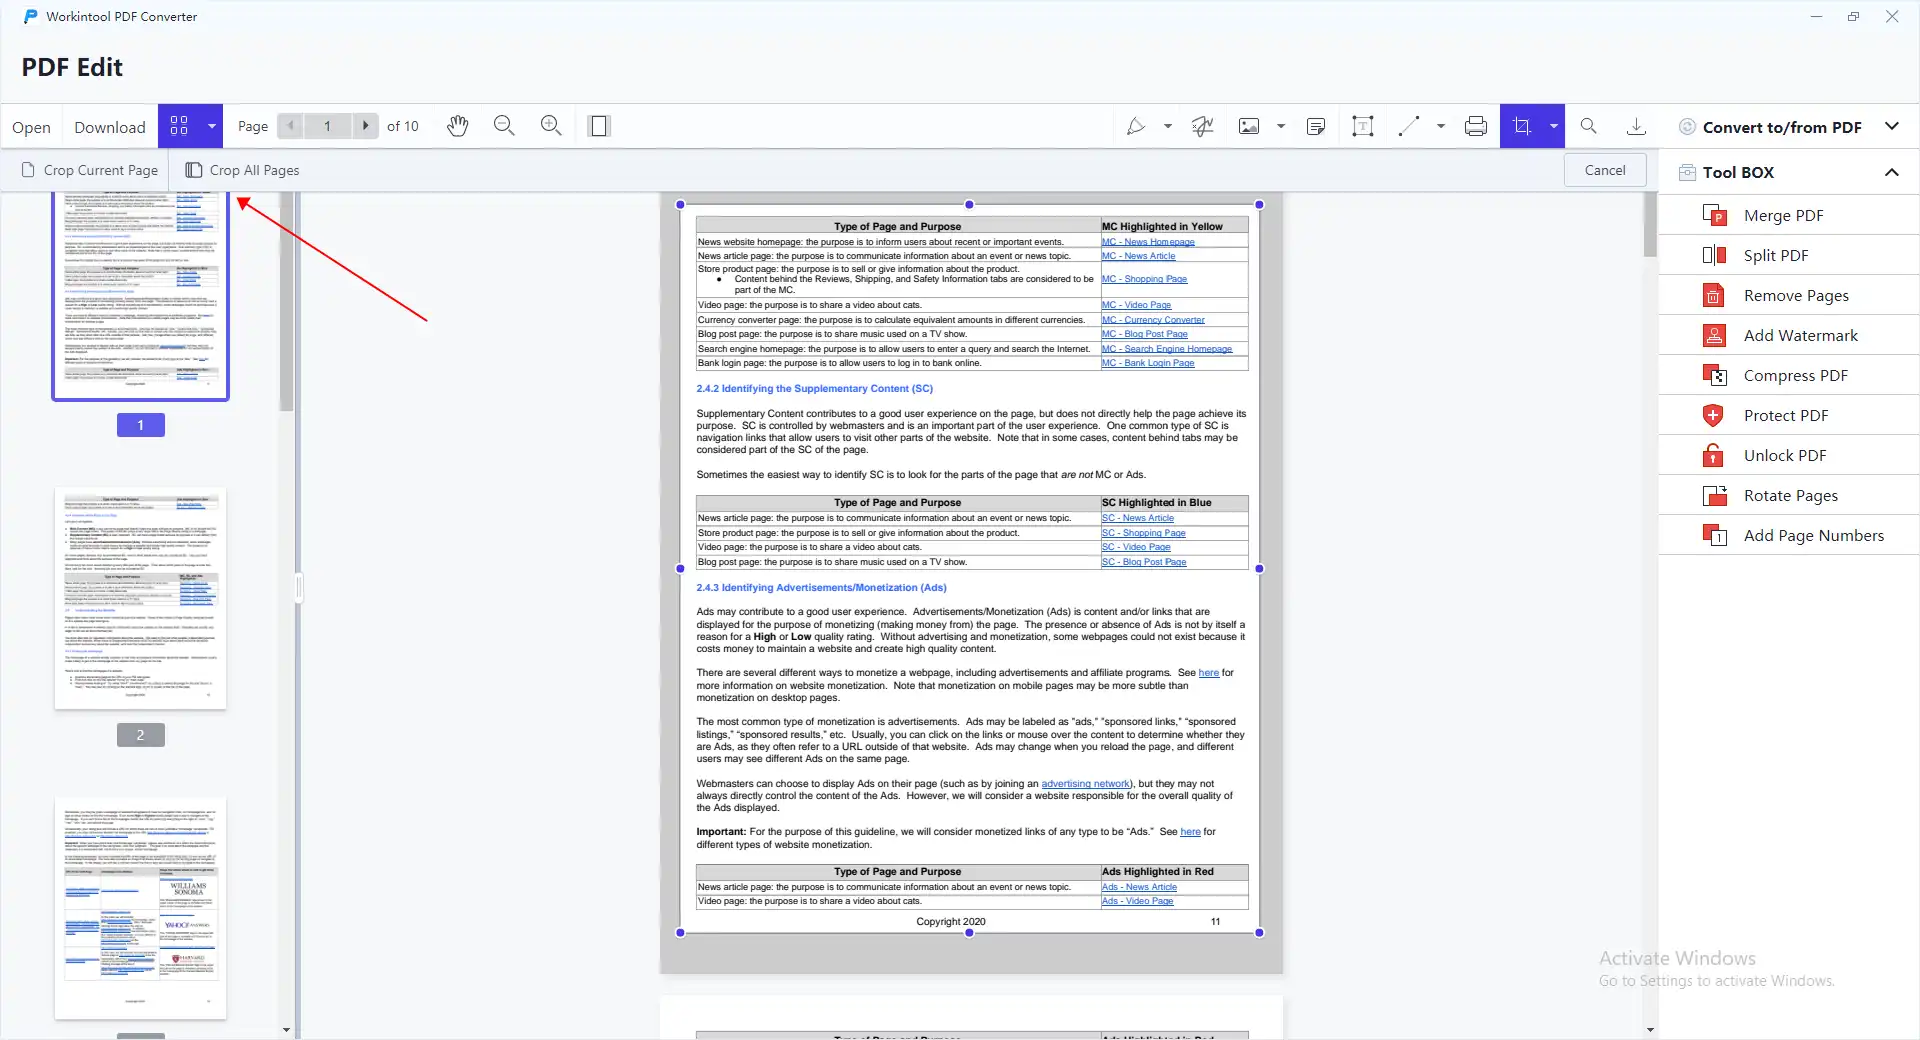Collapse the Tool BOX panel

(x=1891, y=172)
